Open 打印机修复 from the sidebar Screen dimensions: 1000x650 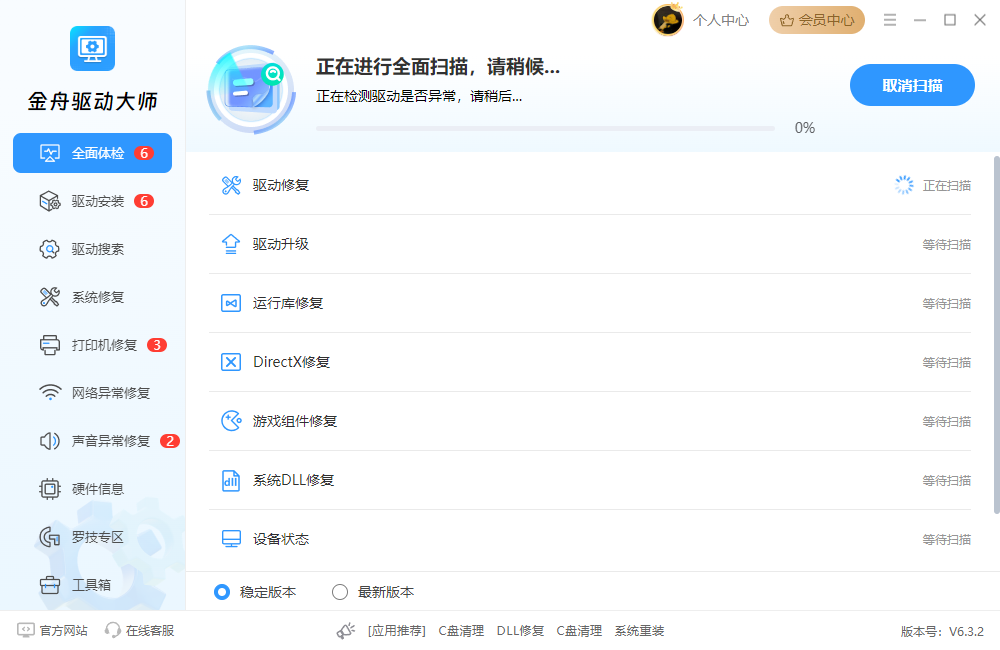(x=92, y=345)
